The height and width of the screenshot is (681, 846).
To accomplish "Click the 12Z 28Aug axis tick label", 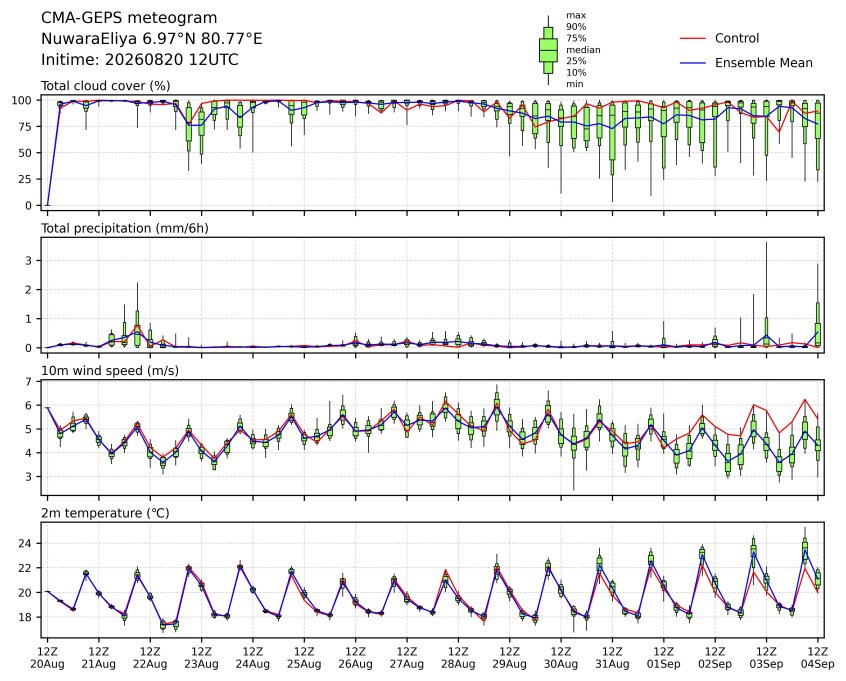I will [x=458, y=658].
